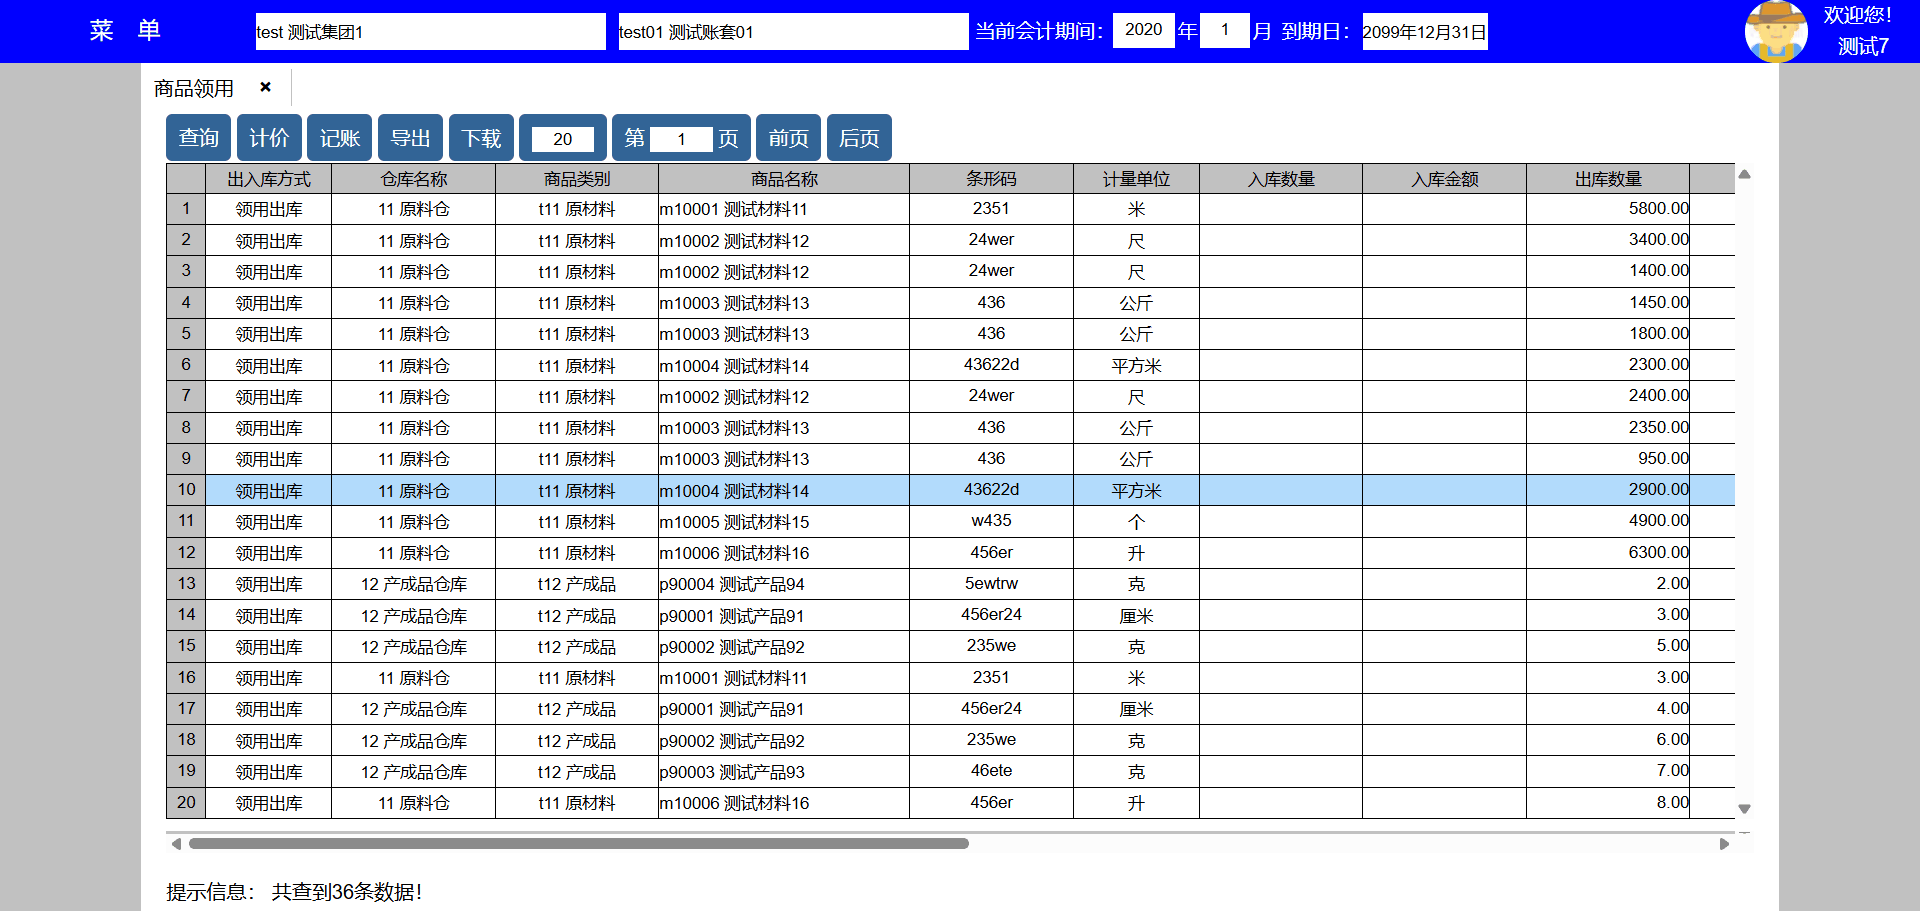Click the horizontal scroll left arrow
This screenshot has width=1920, height=911.
coord(177,844)
